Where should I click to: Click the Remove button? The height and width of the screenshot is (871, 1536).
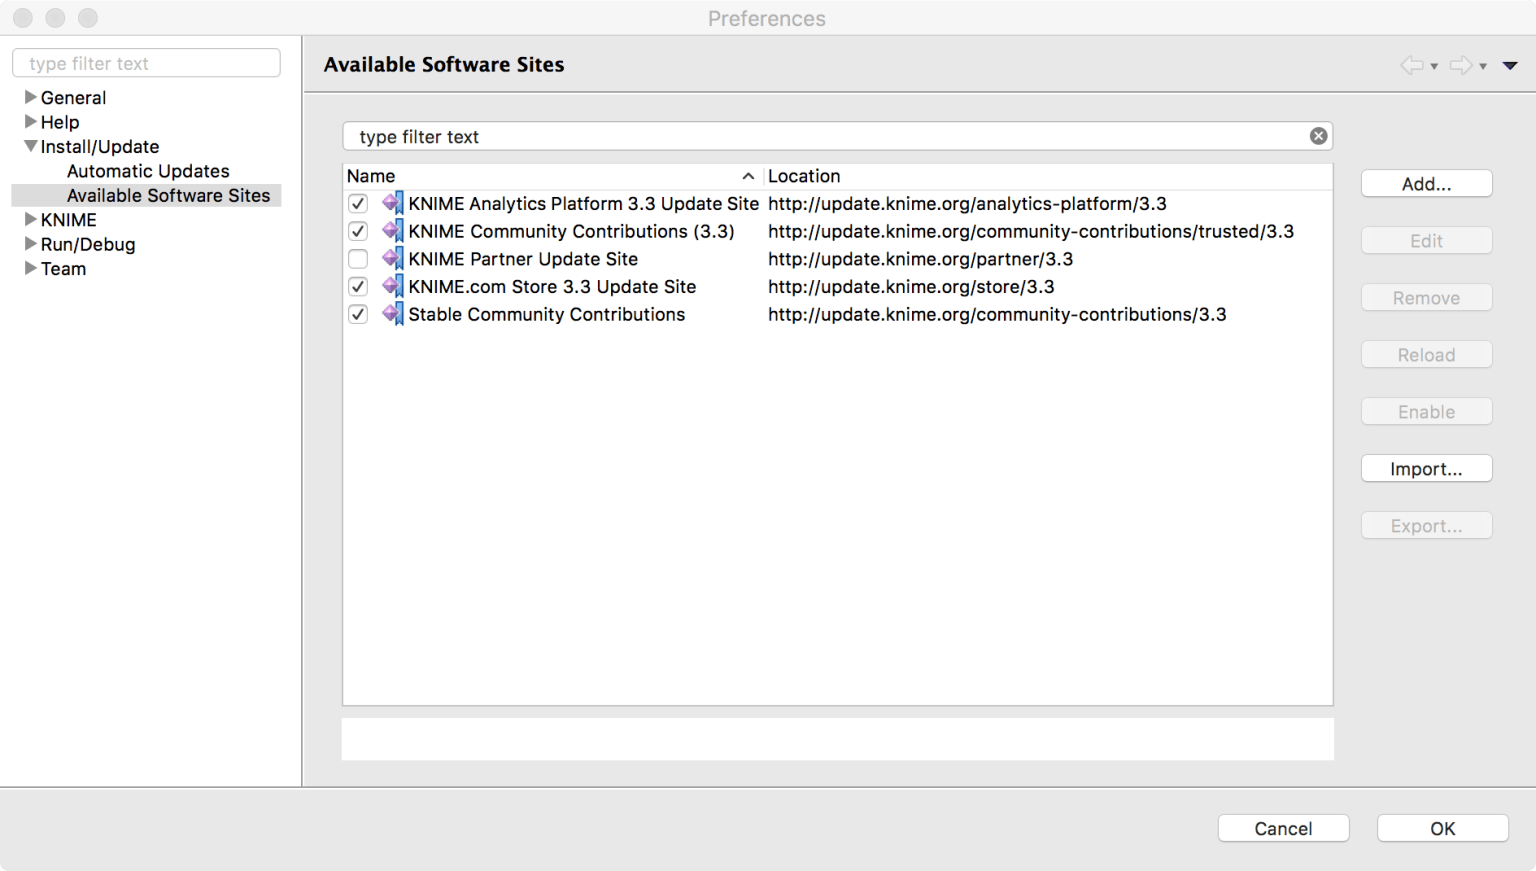click(1426, 298)
